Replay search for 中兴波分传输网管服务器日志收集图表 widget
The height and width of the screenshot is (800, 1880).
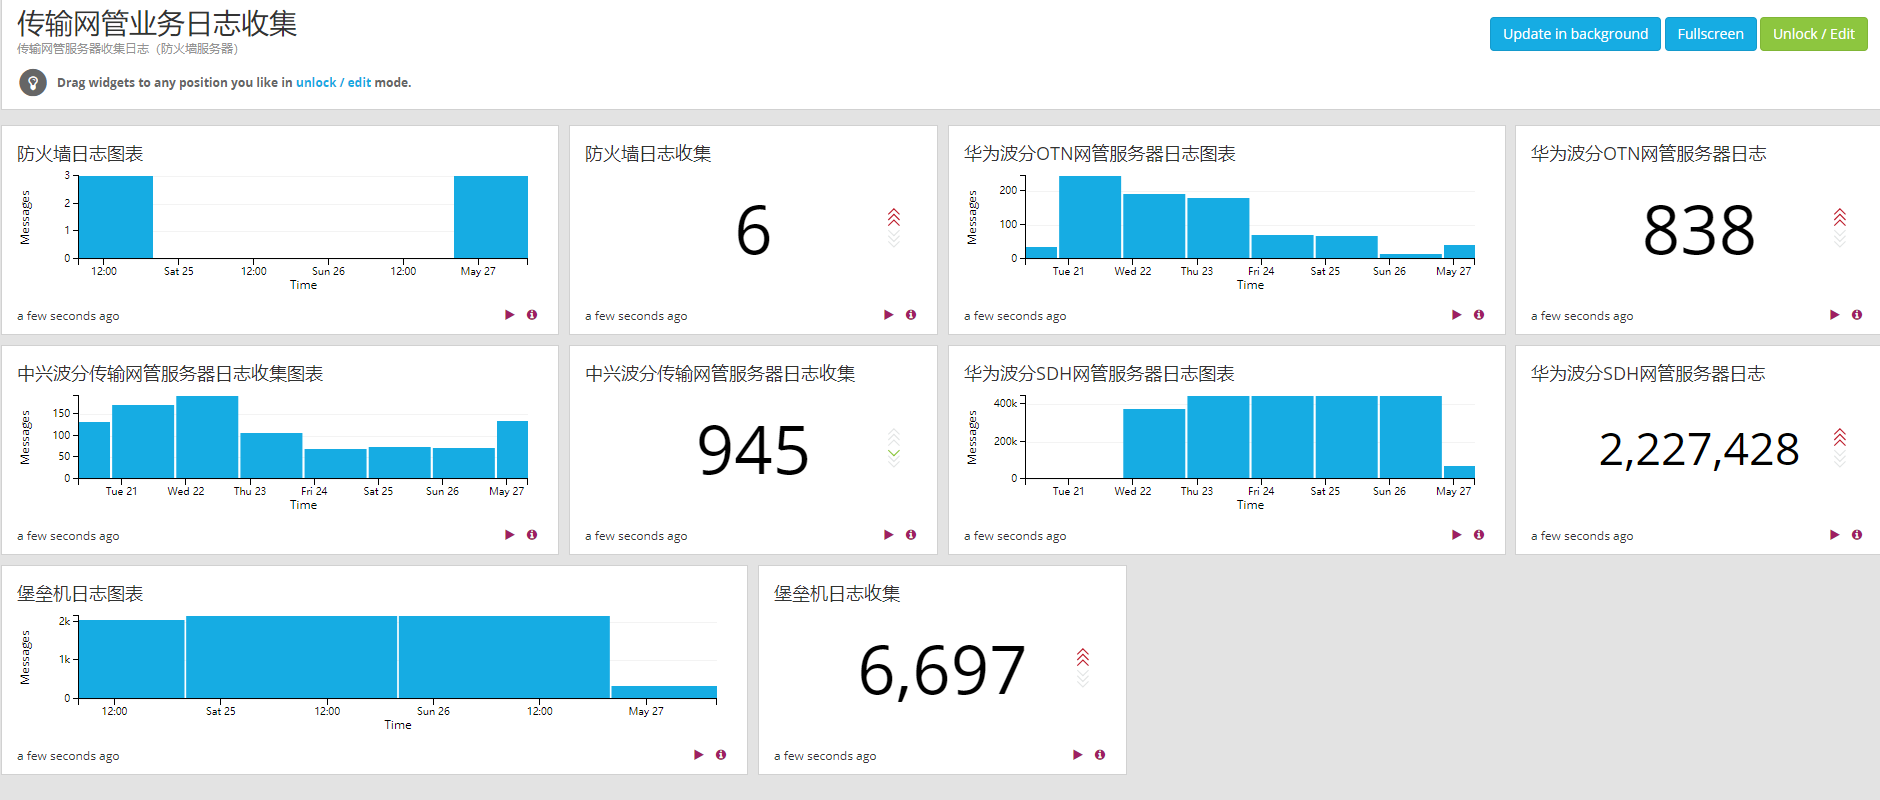pyautogui.click(x=510, y=535)
